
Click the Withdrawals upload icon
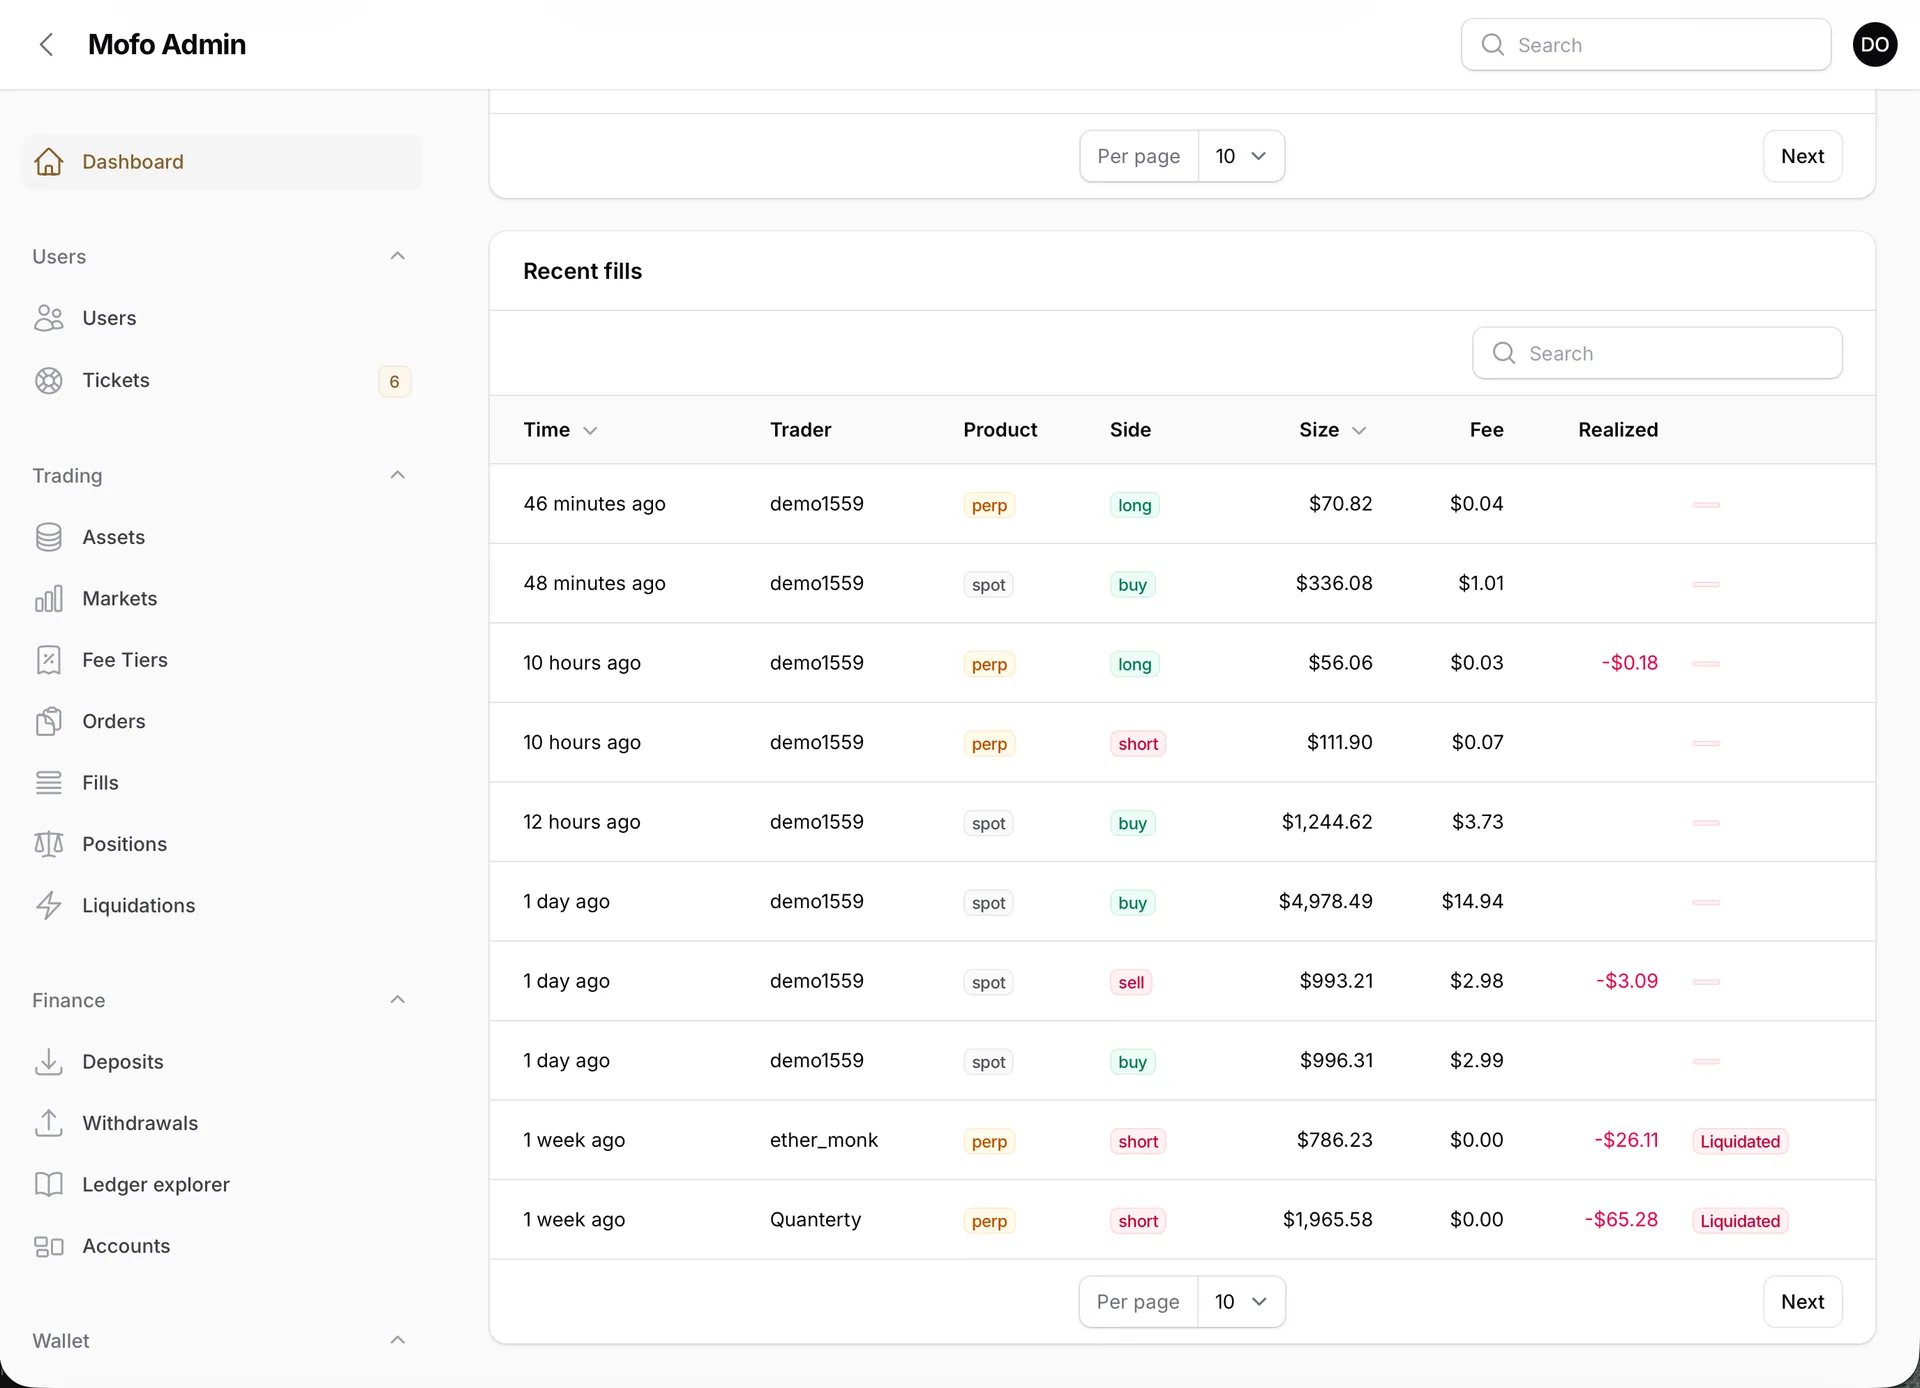point(49,1123)
